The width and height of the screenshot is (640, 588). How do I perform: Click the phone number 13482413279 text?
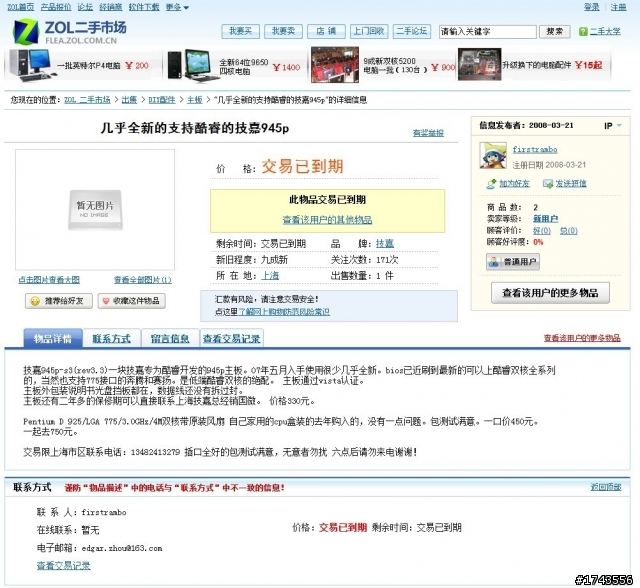(155, 452)
